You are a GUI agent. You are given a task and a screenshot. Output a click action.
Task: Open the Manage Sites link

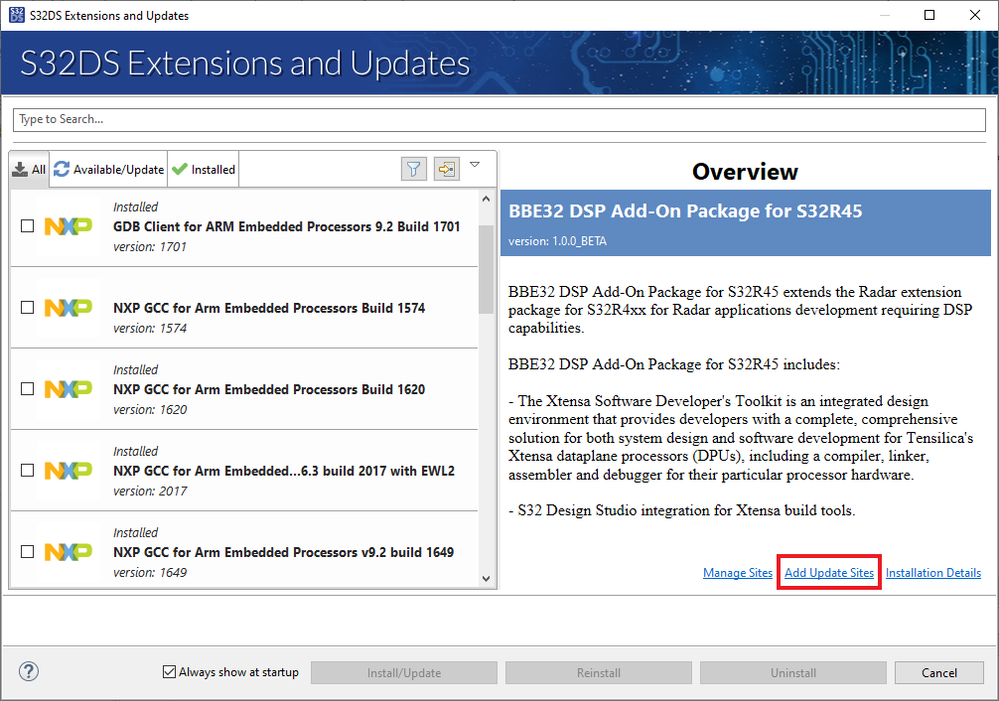(x=738, y=572)
